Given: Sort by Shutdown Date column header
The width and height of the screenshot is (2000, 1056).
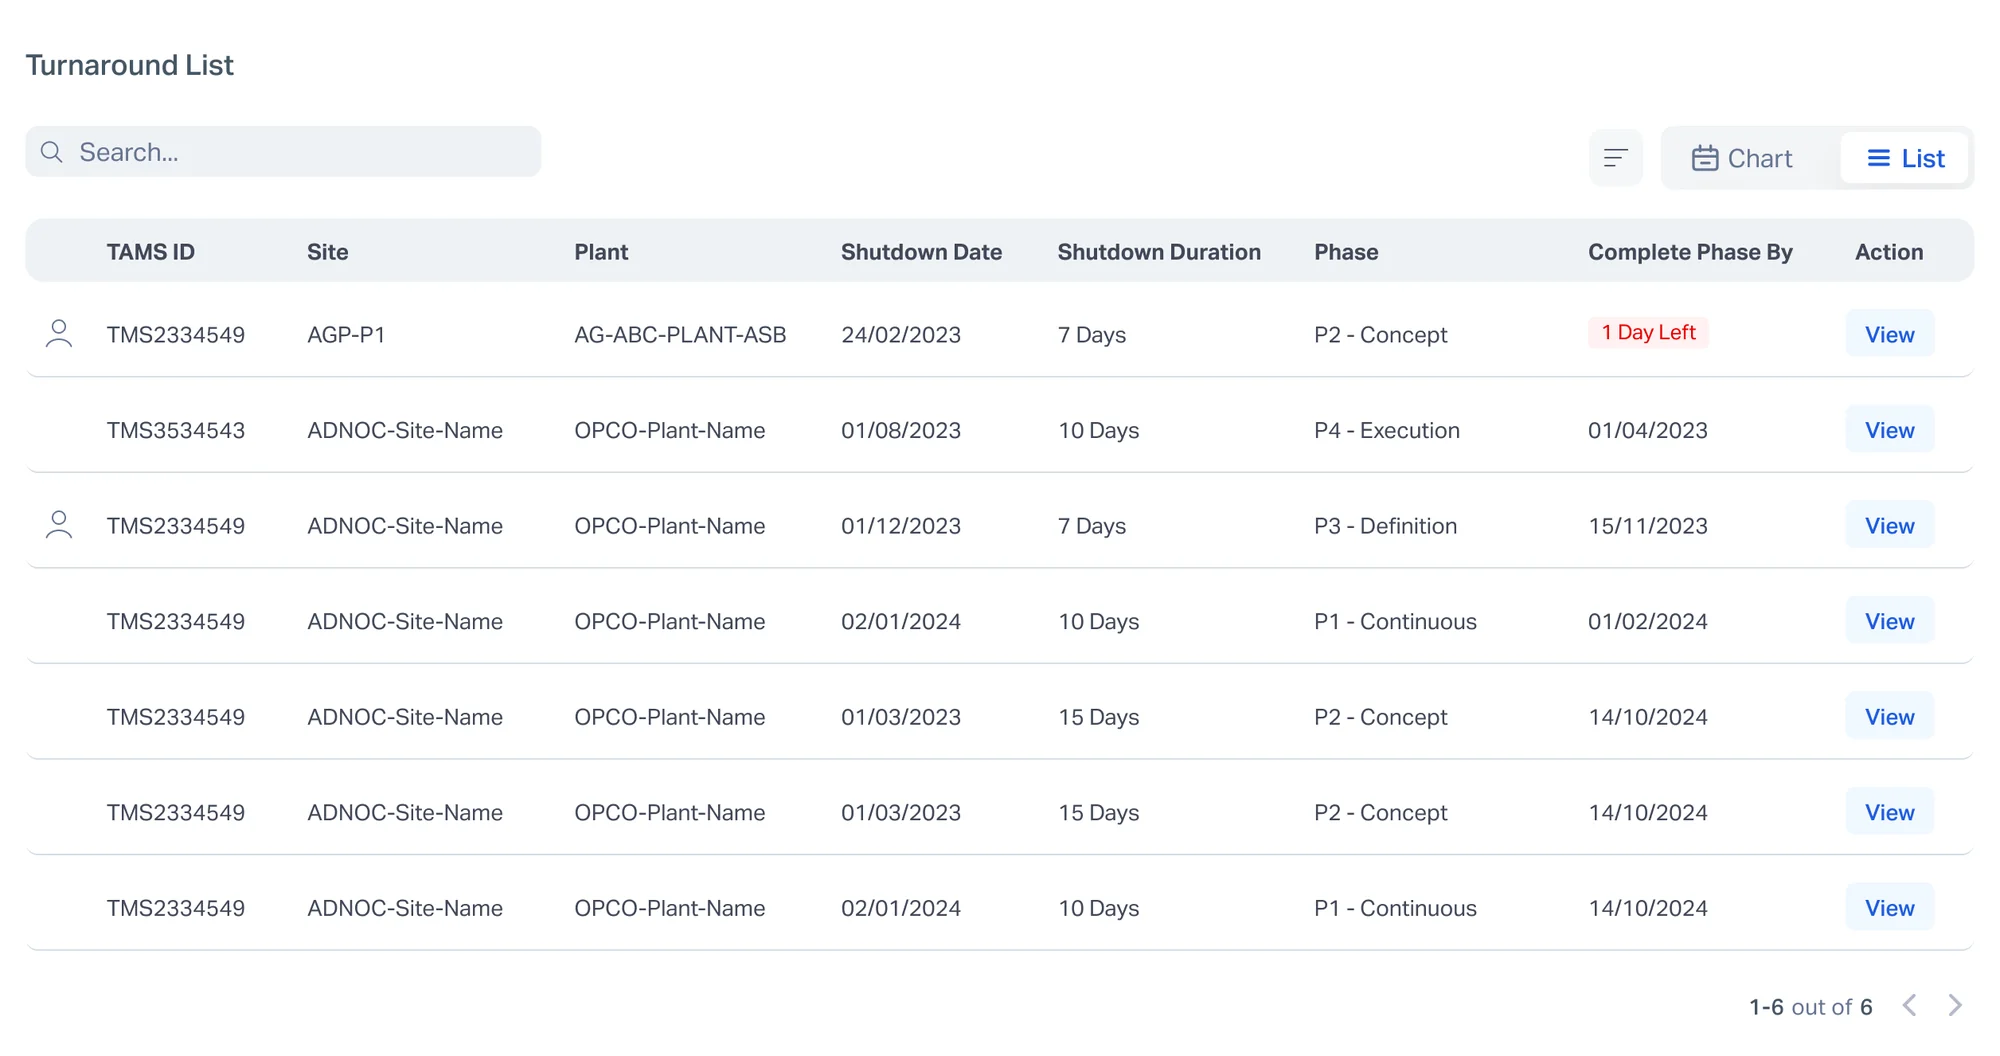Looking at the screenshot, I should pos(921,252).
